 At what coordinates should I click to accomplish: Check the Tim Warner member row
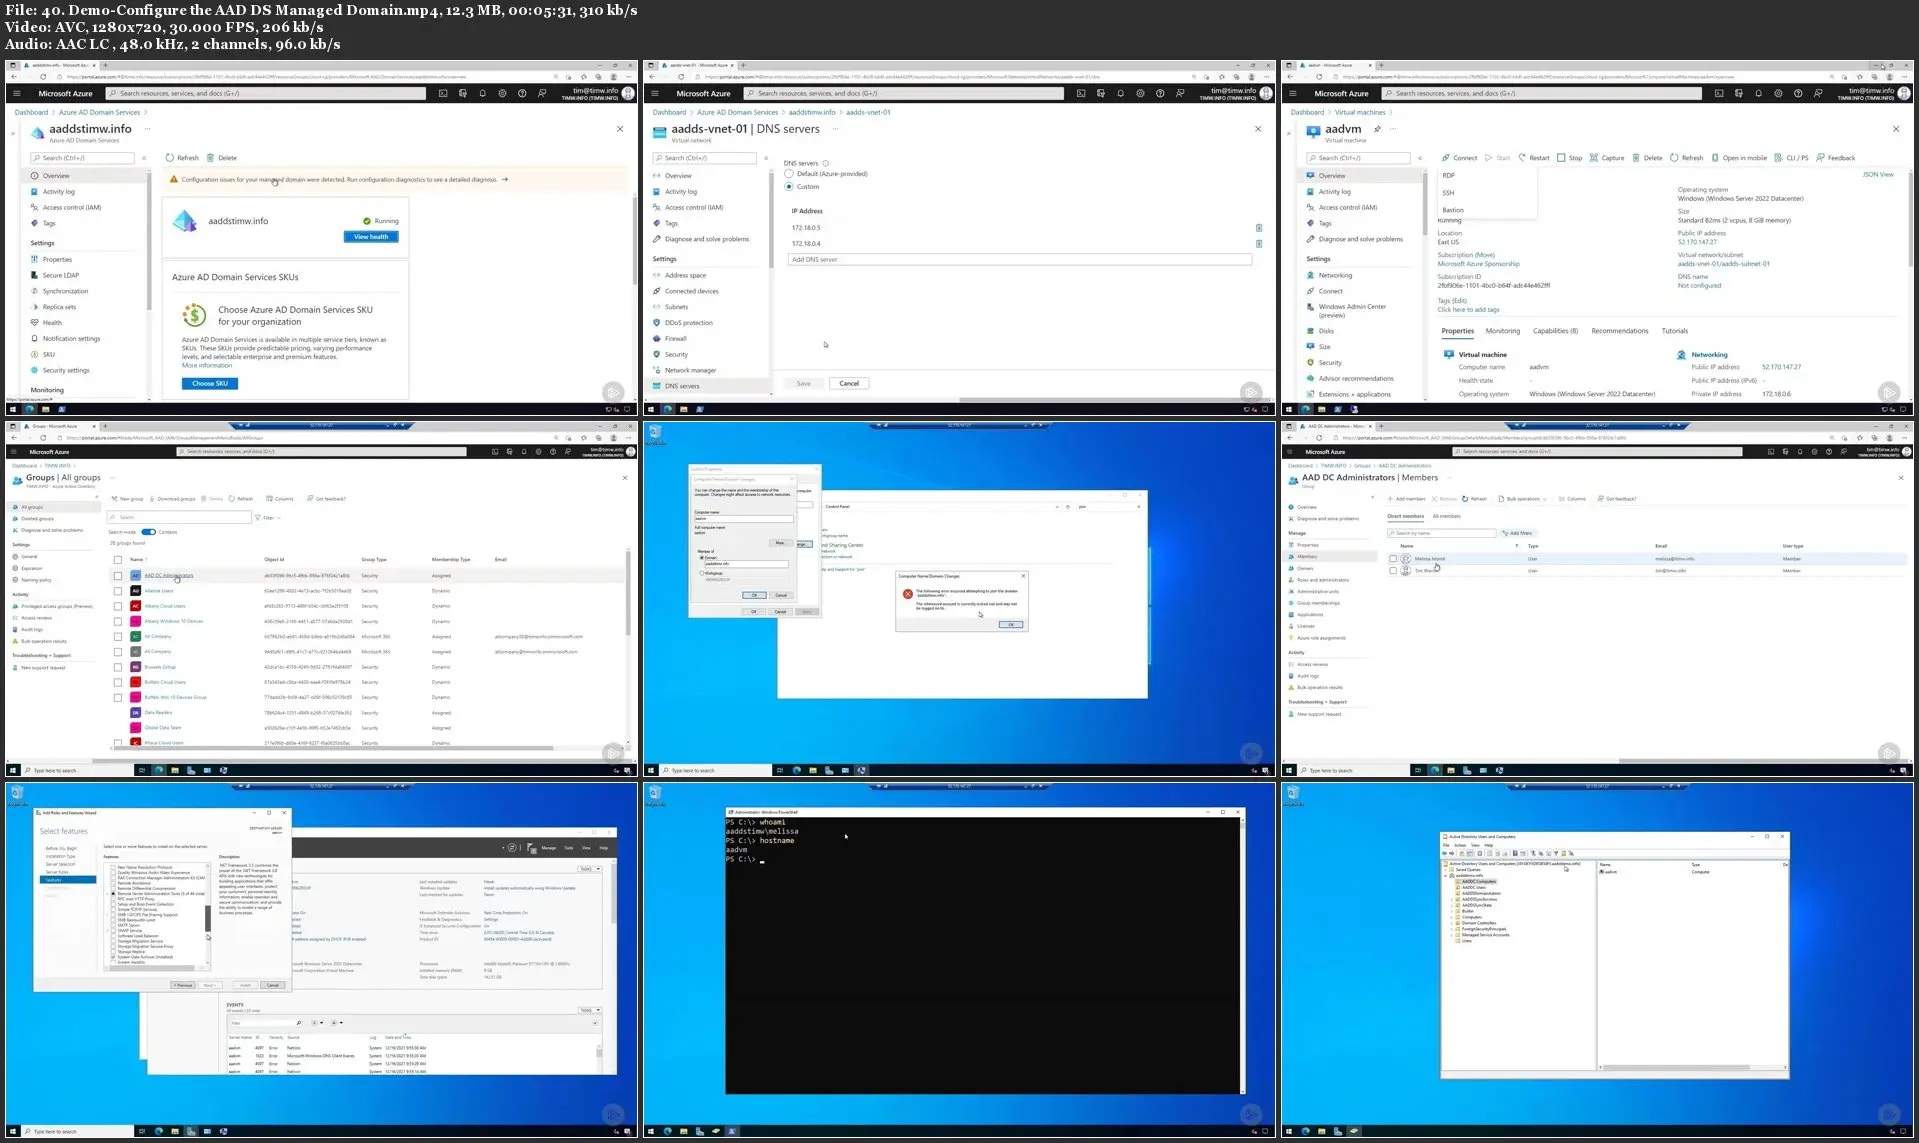[1393, 571]
